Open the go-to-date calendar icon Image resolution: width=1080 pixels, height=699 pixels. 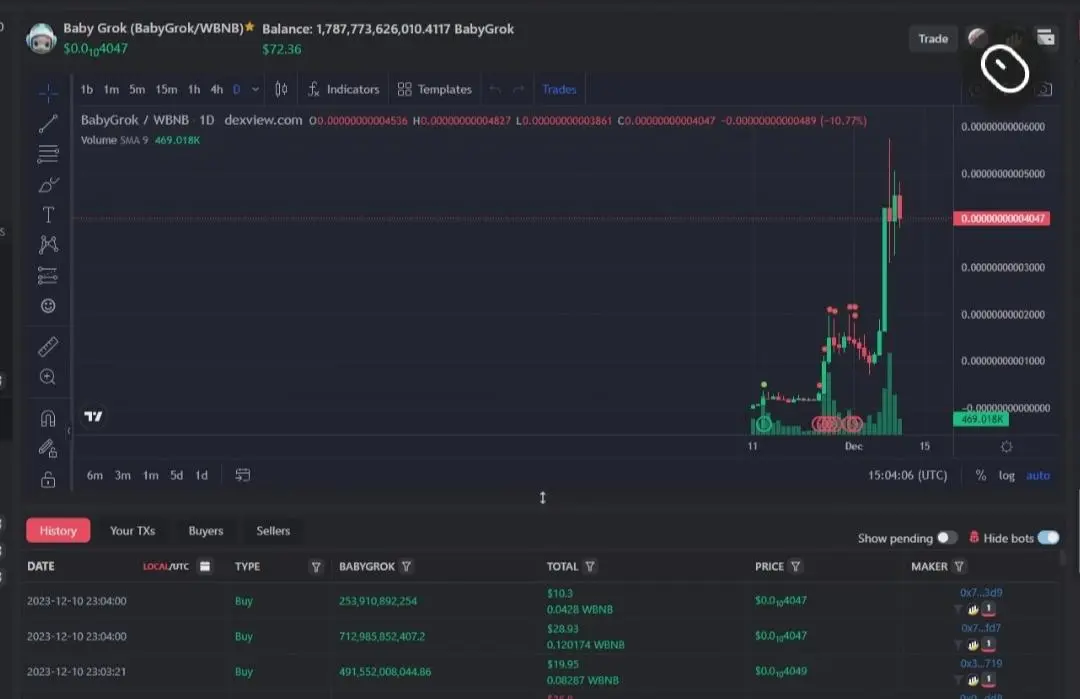[242, 474]
